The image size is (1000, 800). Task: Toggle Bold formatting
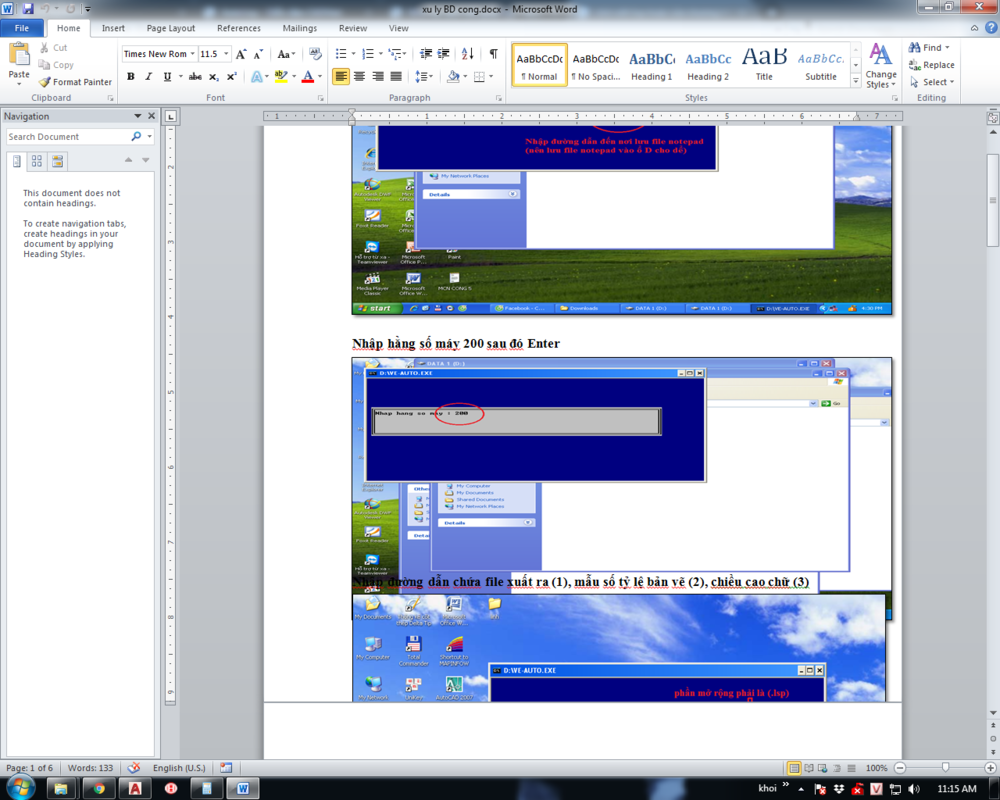tap(131, 76)
